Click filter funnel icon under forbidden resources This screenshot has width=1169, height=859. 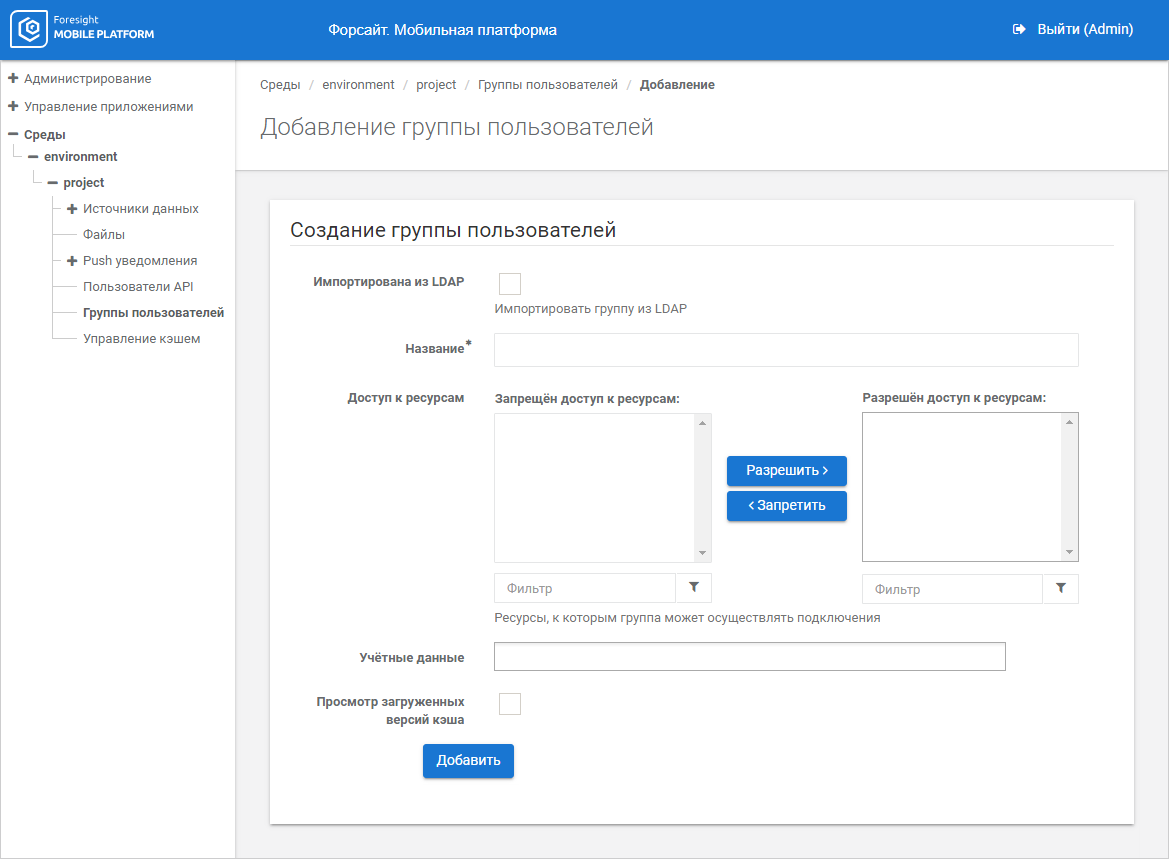point(694,588)
